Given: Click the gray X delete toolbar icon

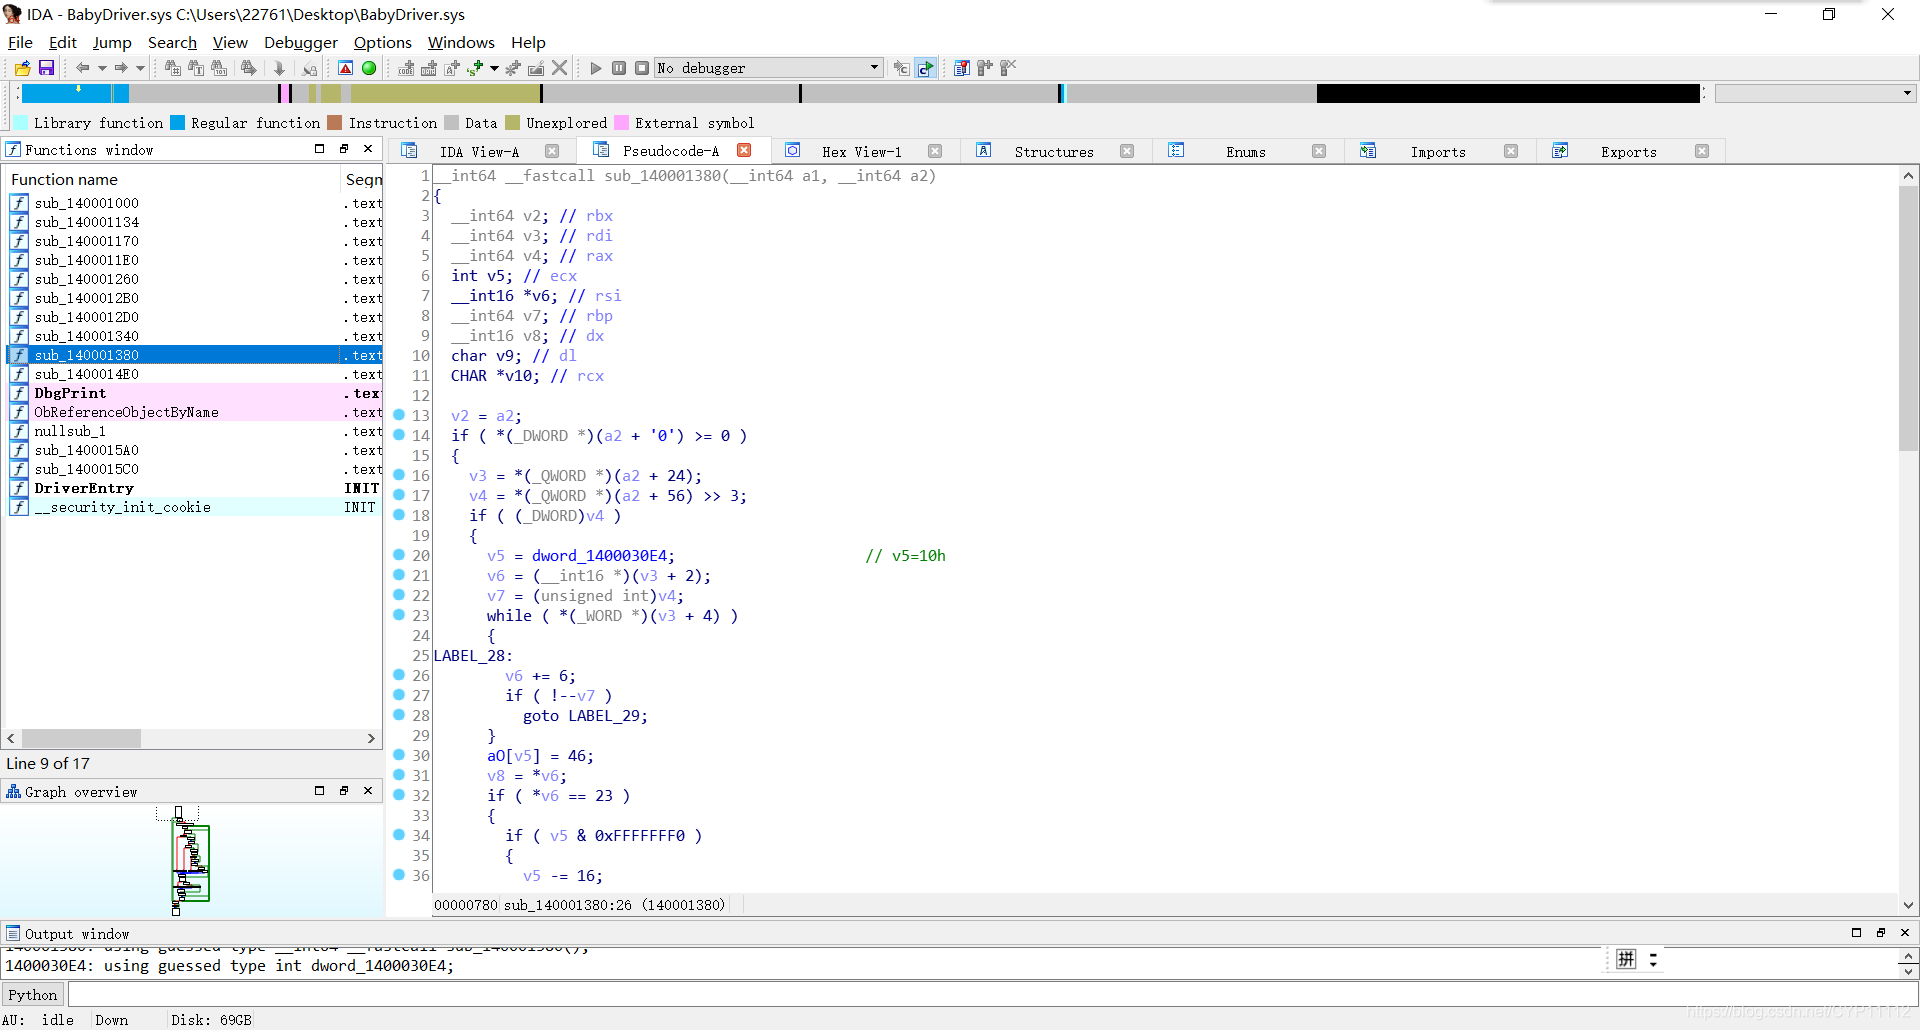Looking at the screenshot, I should [x=560, y=68].
